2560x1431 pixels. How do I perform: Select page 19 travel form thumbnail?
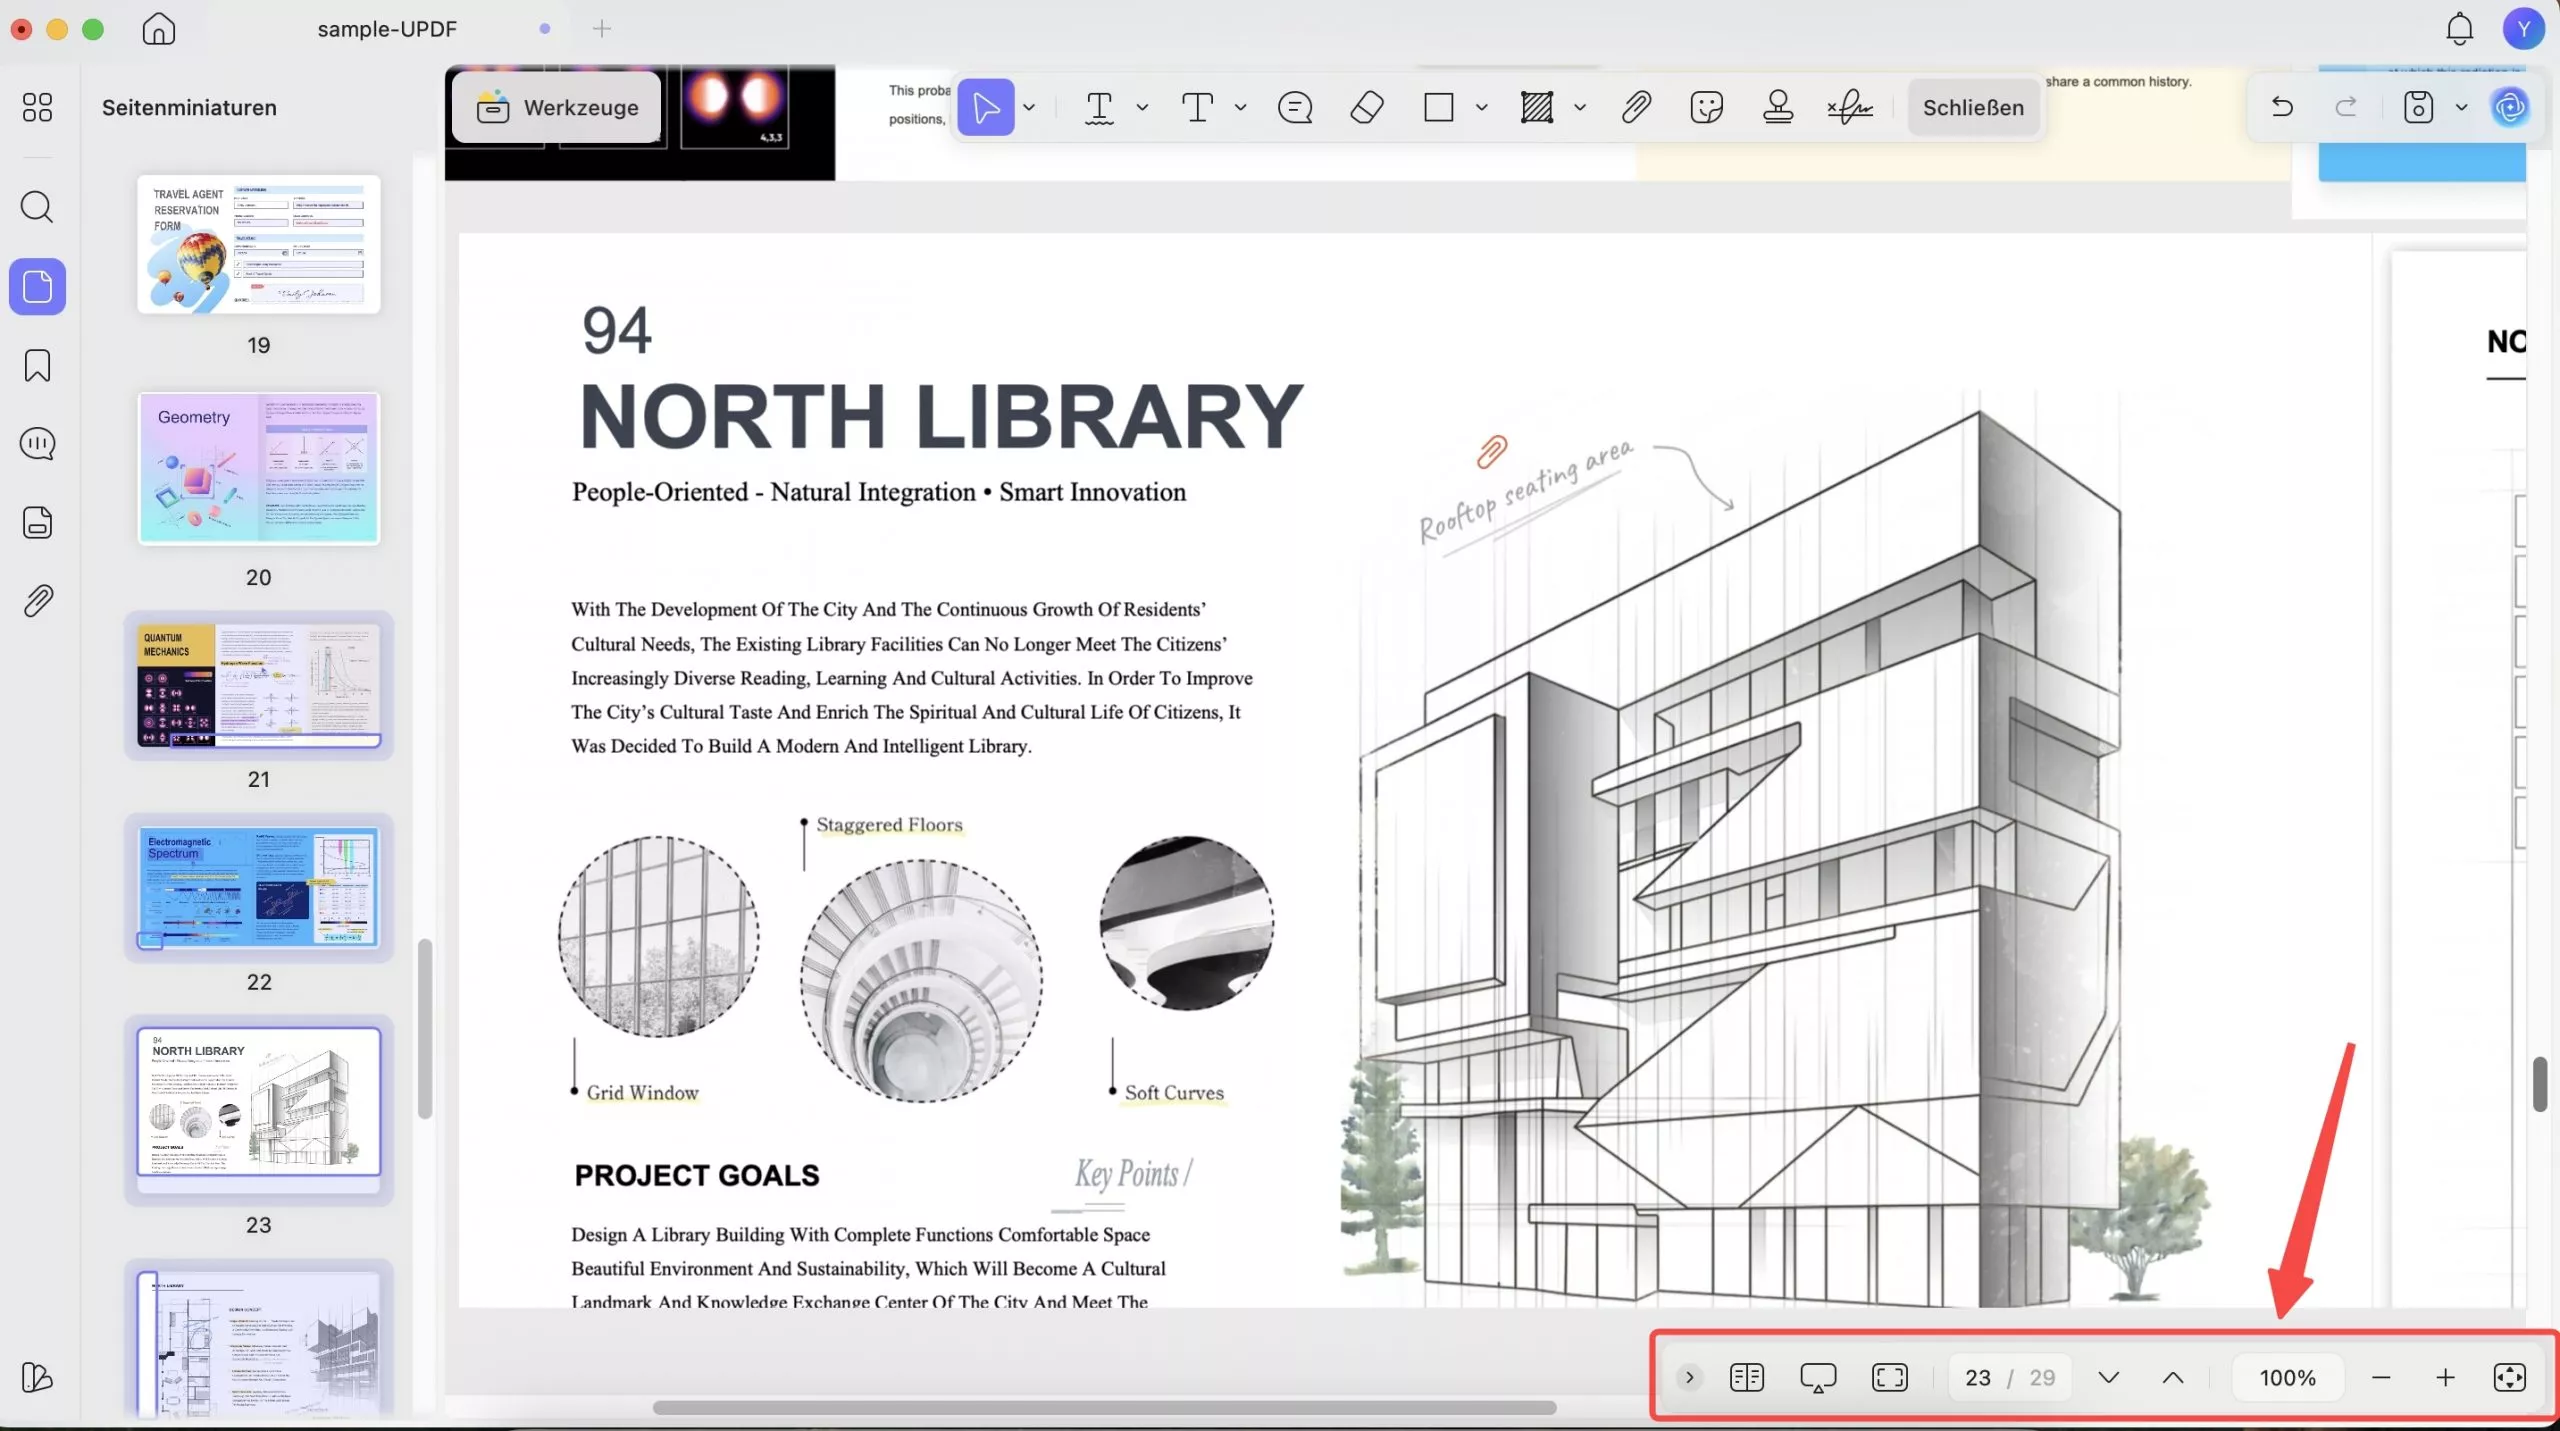[259, 245]
